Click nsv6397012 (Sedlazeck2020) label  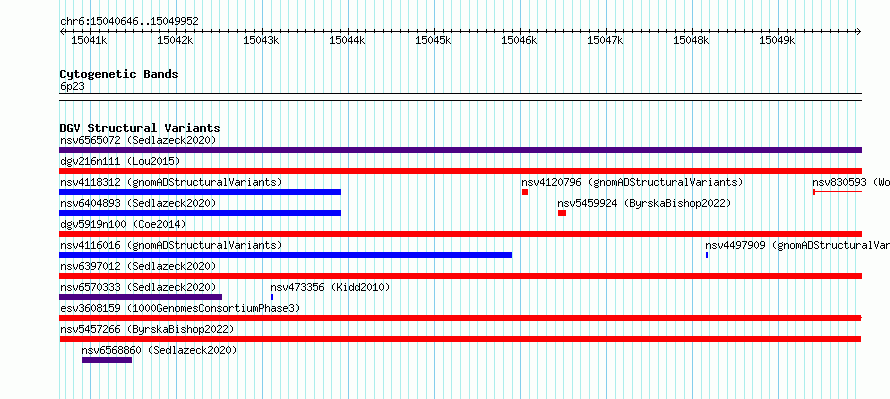(138, 266)
